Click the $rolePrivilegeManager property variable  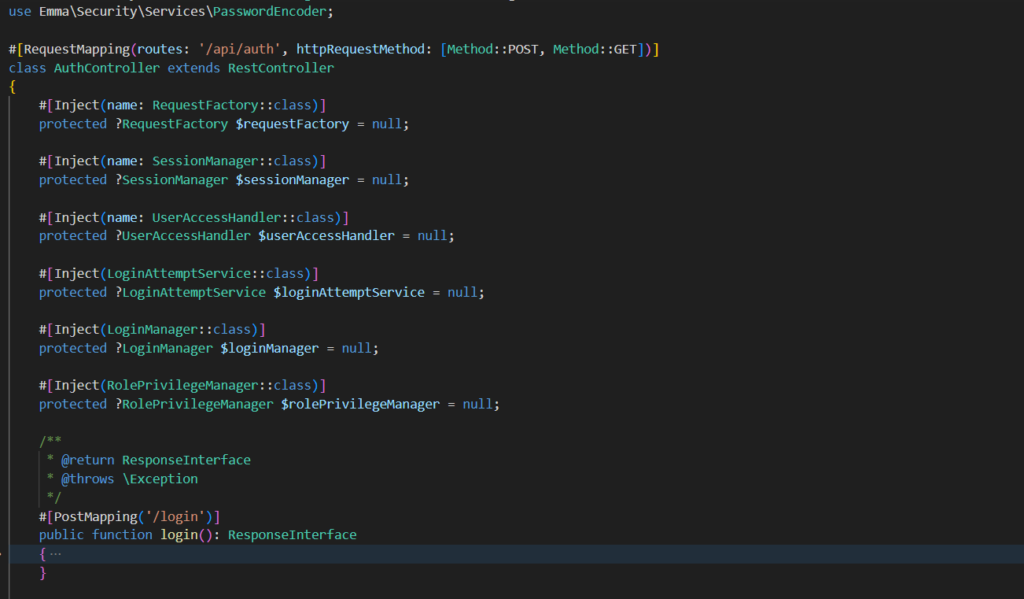tap(360, 404)
